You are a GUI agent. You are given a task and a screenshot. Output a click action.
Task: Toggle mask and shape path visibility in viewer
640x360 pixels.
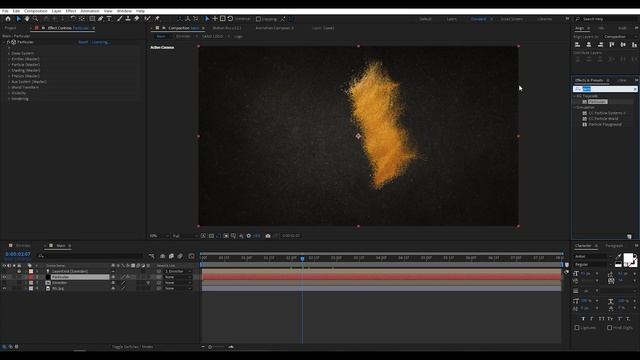tap(219, 236)
